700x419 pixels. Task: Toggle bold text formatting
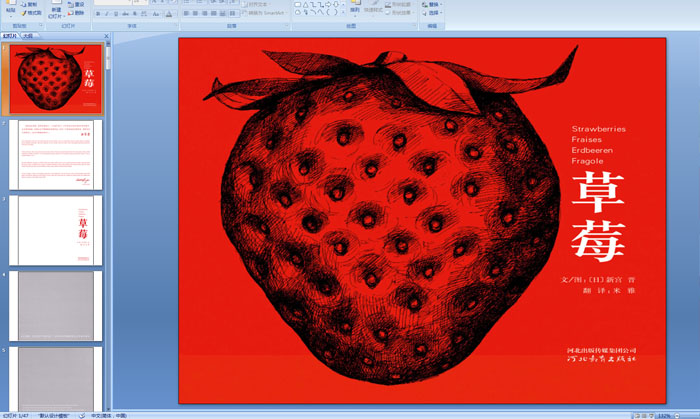click(98, 14)
